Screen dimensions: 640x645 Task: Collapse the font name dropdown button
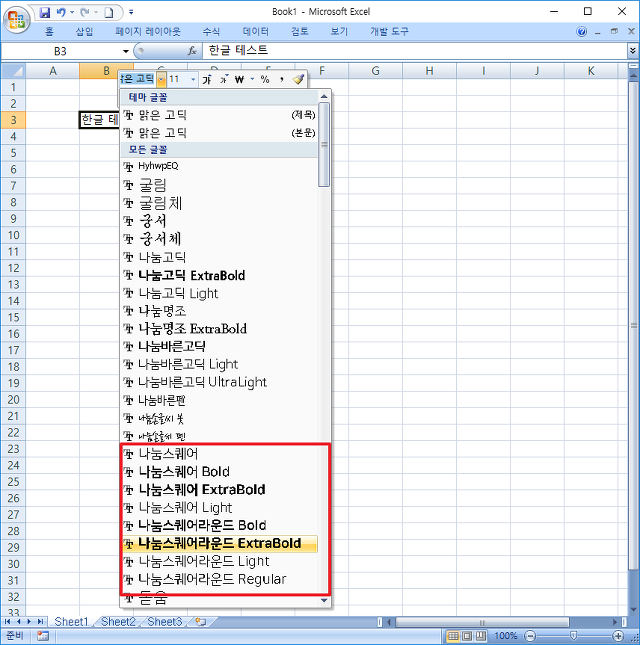click(162, 79)
